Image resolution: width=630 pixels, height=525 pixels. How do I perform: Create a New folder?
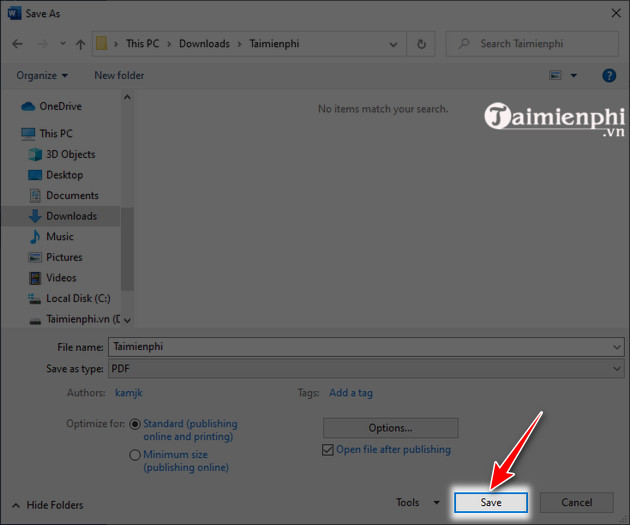point(119,76)
